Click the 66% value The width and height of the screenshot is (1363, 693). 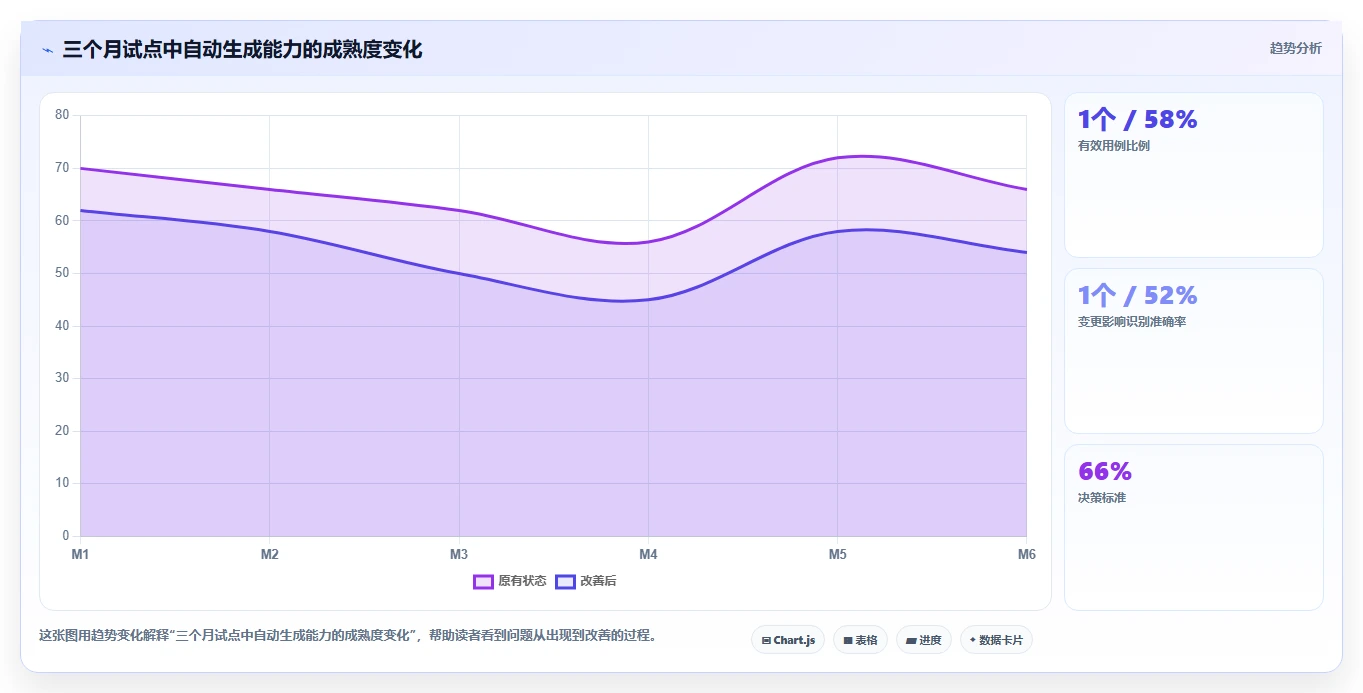point(1105,471)
